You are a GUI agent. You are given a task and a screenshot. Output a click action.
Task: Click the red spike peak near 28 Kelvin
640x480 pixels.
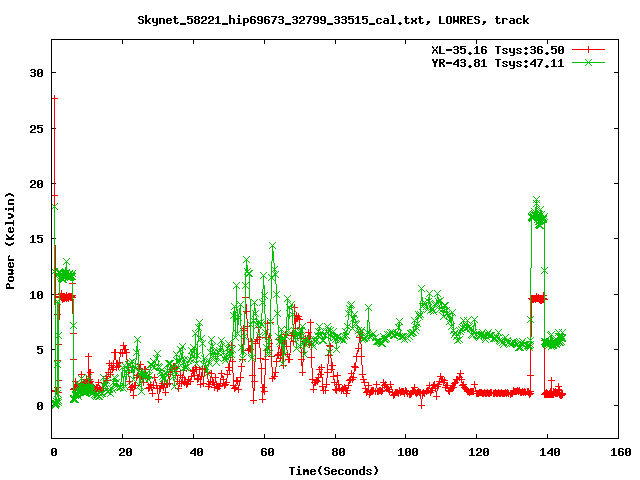(x=54, y=98)
